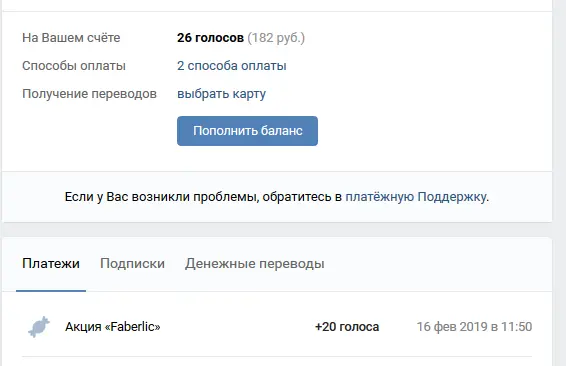Click the divider line below Faberlic payment row
This screenshot has width=566, height=366.
(x=277, y=357)
